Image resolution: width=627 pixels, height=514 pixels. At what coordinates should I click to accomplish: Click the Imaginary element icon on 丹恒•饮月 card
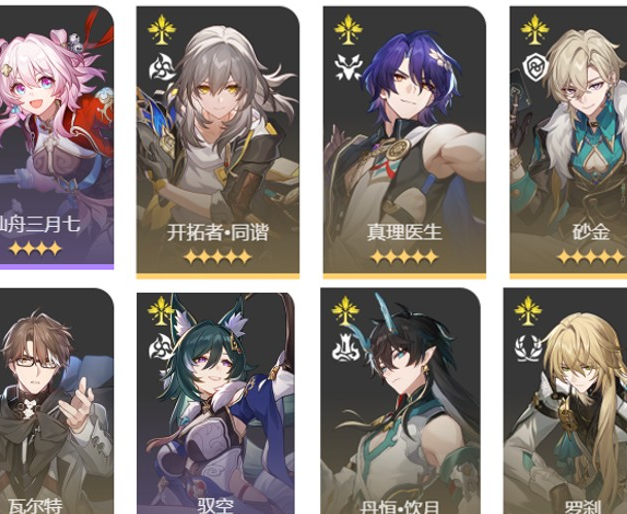point(345,310)
